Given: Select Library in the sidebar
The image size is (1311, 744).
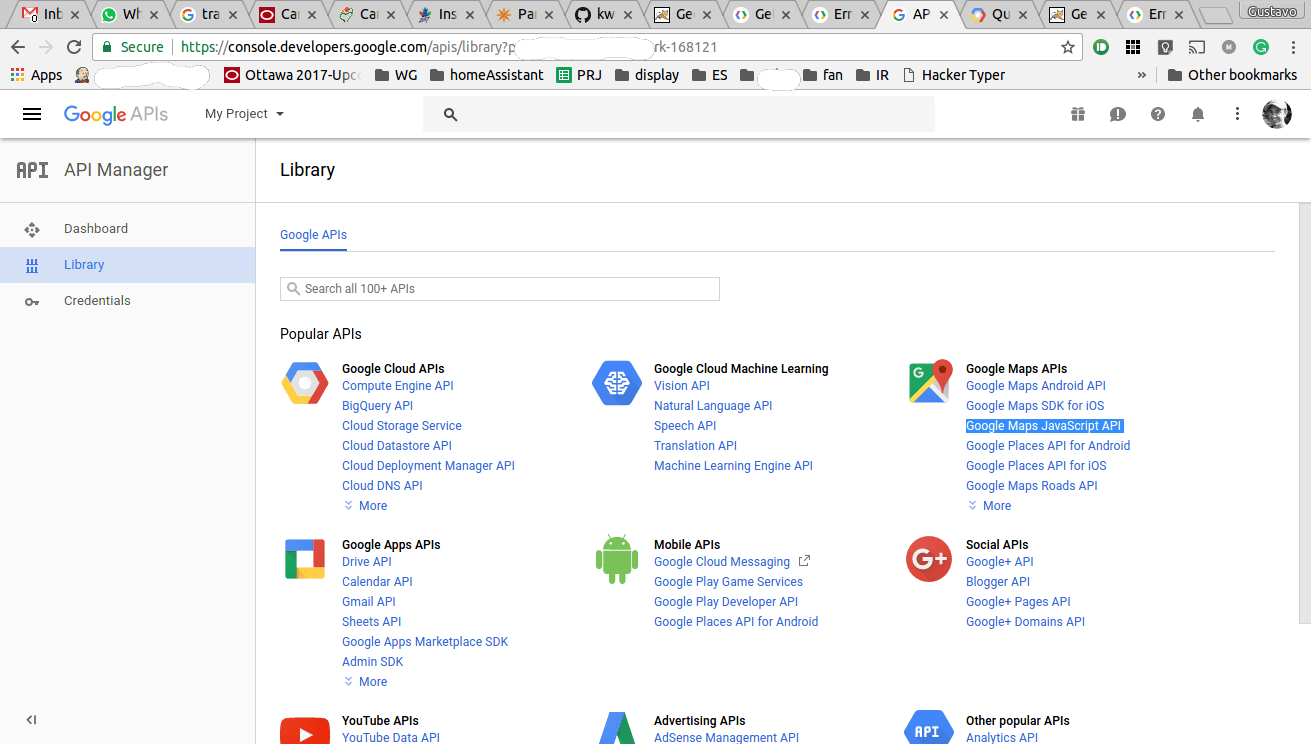Looking at the screenshot, I should pos(127,265).
